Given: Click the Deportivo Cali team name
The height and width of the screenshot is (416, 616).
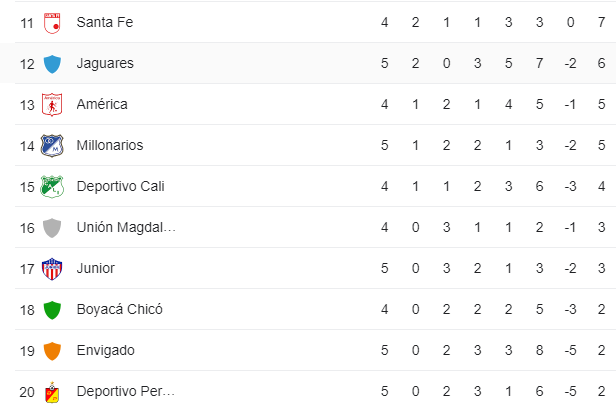Looking at the screenshot, I should pyautogui.click(x=121, y=186).
